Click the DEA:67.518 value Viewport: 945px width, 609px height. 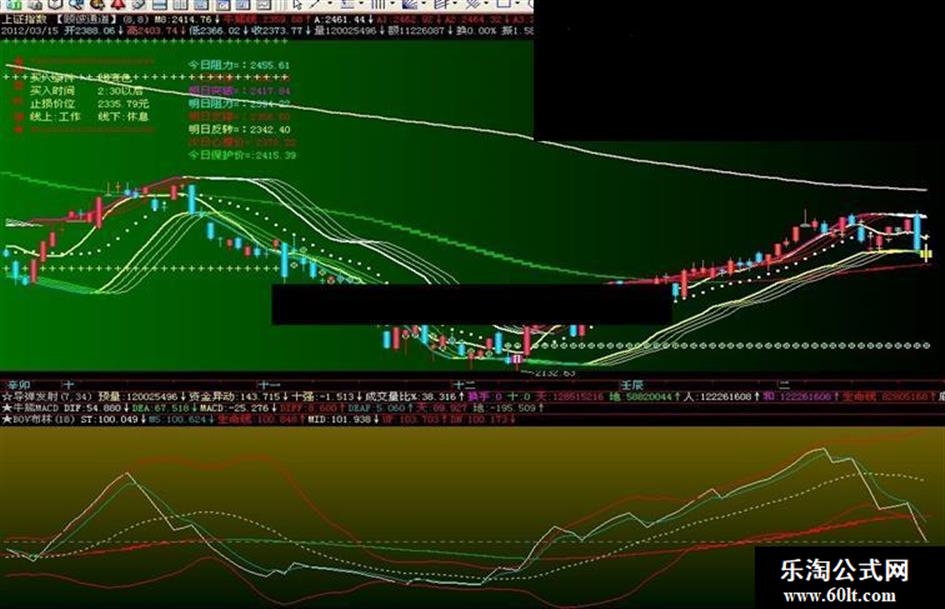point(160,408)
